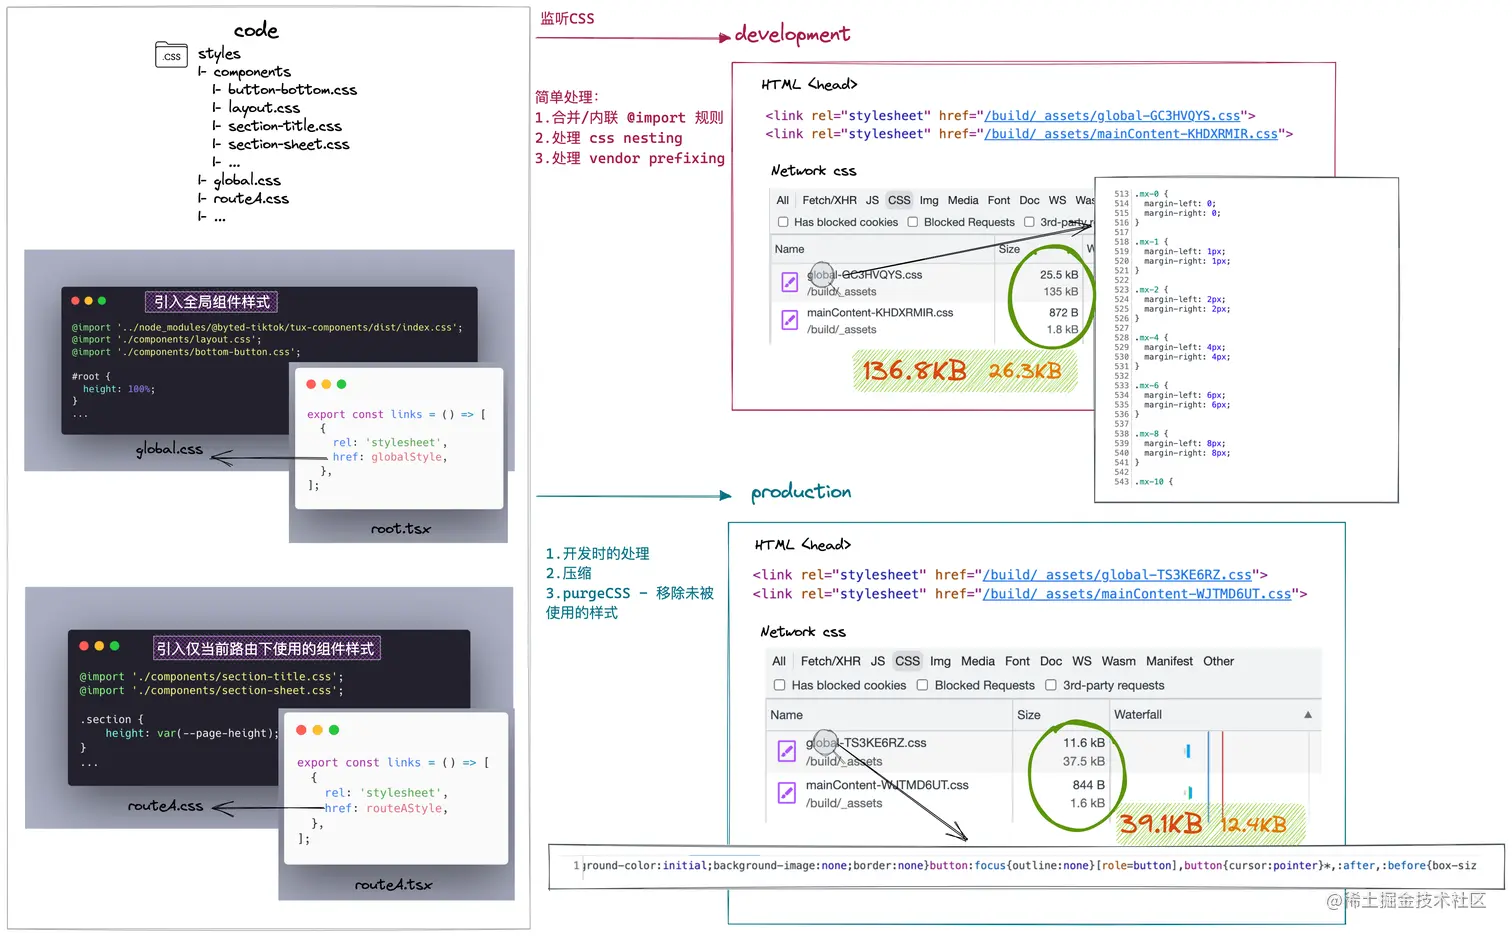Click file icon of global-GC3HVQYS.css row
Image resolution: width=1512 pixels, height=936 pixels.
(789, 283)
